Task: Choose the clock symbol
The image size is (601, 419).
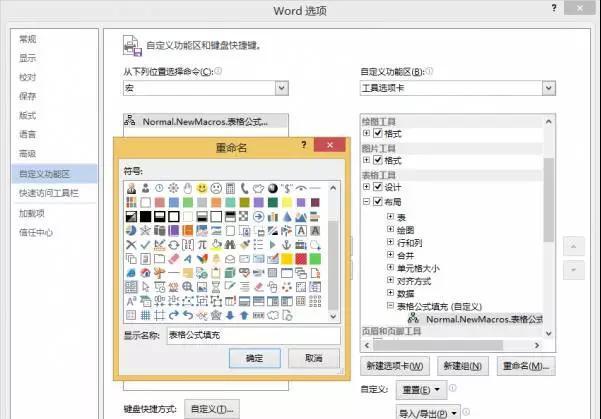Action: coord(159,188)
